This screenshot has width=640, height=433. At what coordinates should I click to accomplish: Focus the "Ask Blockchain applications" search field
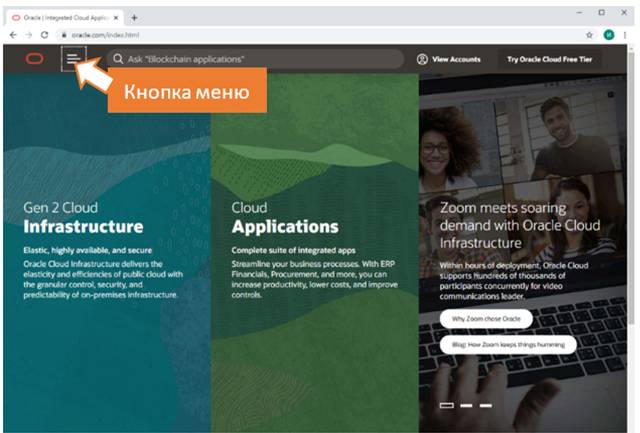tap(260, 59)
